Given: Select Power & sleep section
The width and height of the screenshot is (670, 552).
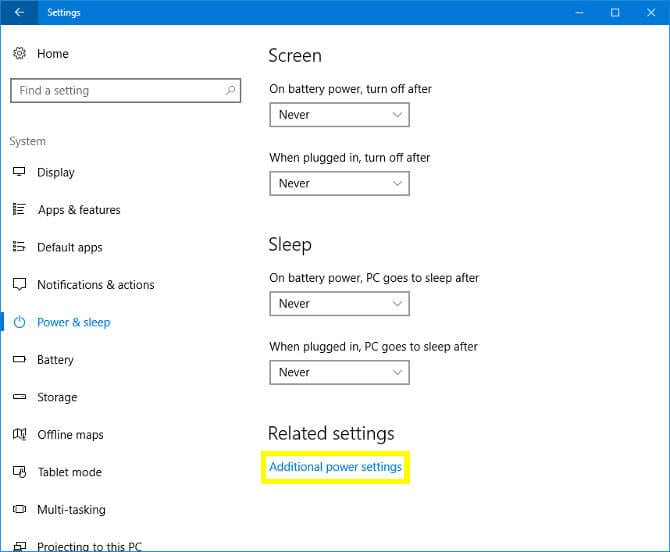Looking at the screenshot, I should point(73,322).
